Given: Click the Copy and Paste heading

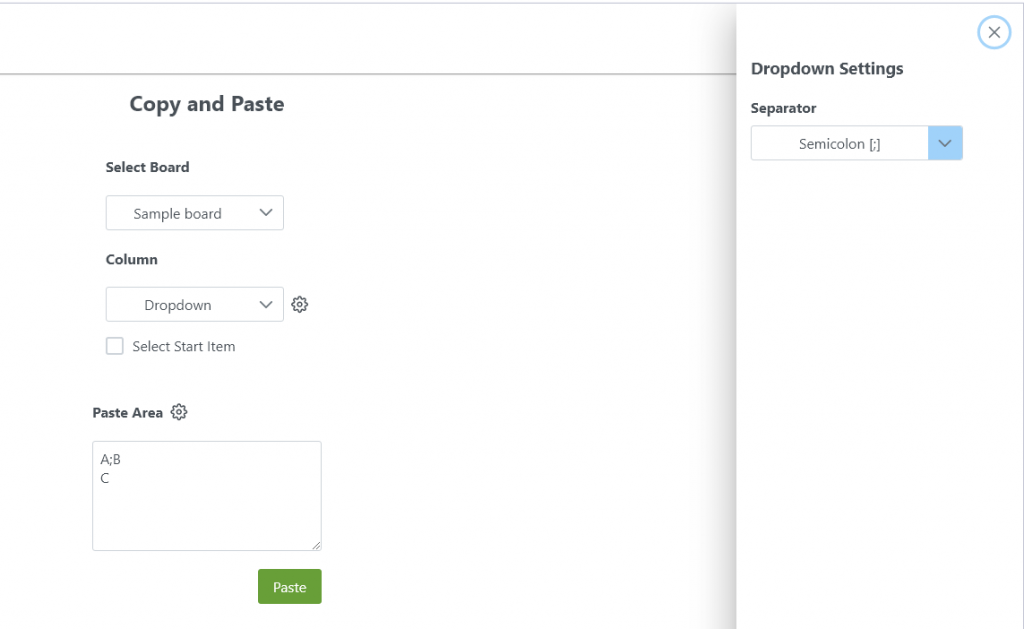Looking at the screenshot, I should pyautogui.click(x=206, y=105).
